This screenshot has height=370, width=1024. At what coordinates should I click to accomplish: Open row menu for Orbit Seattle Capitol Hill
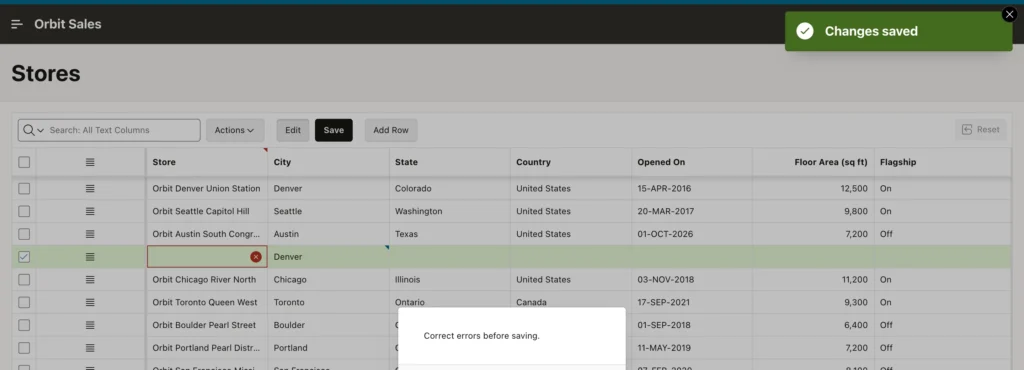coord(90,211)
